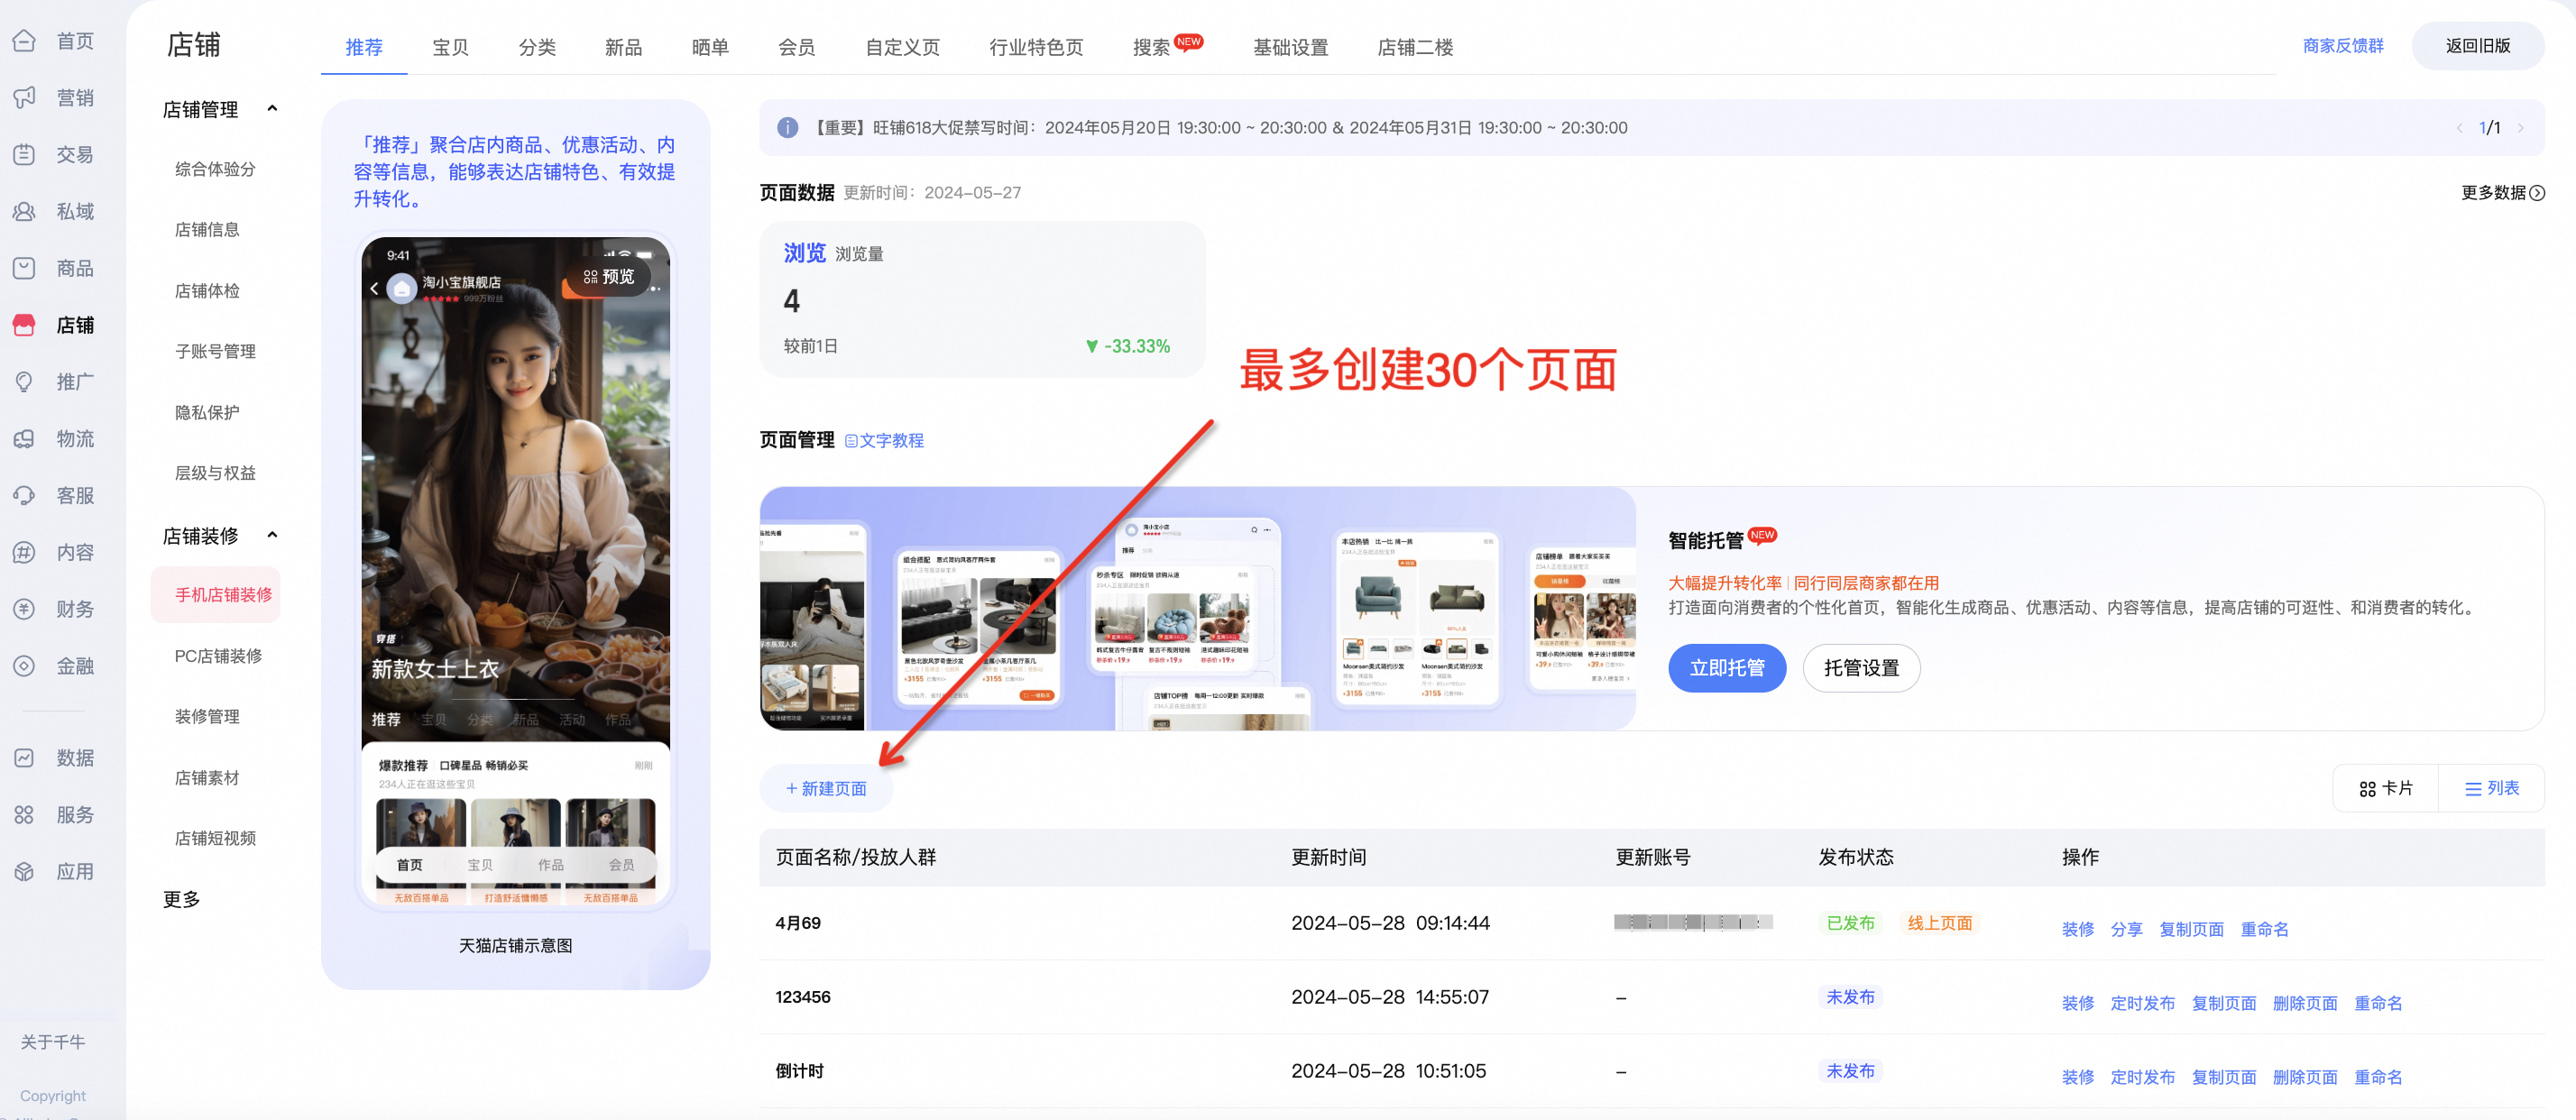The width and height of the screenshot is (2576, 1120).
Task: Switch to the 会员 tab
Action: [x=797, y=47]
